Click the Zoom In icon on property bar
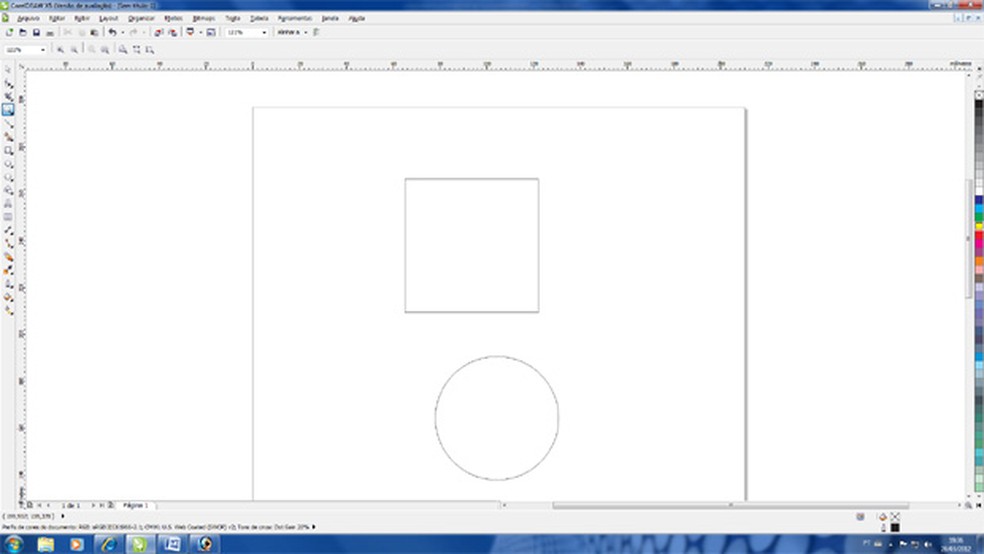Image resolution: width=984 pixels, height=554 pixels. (60, 50)
